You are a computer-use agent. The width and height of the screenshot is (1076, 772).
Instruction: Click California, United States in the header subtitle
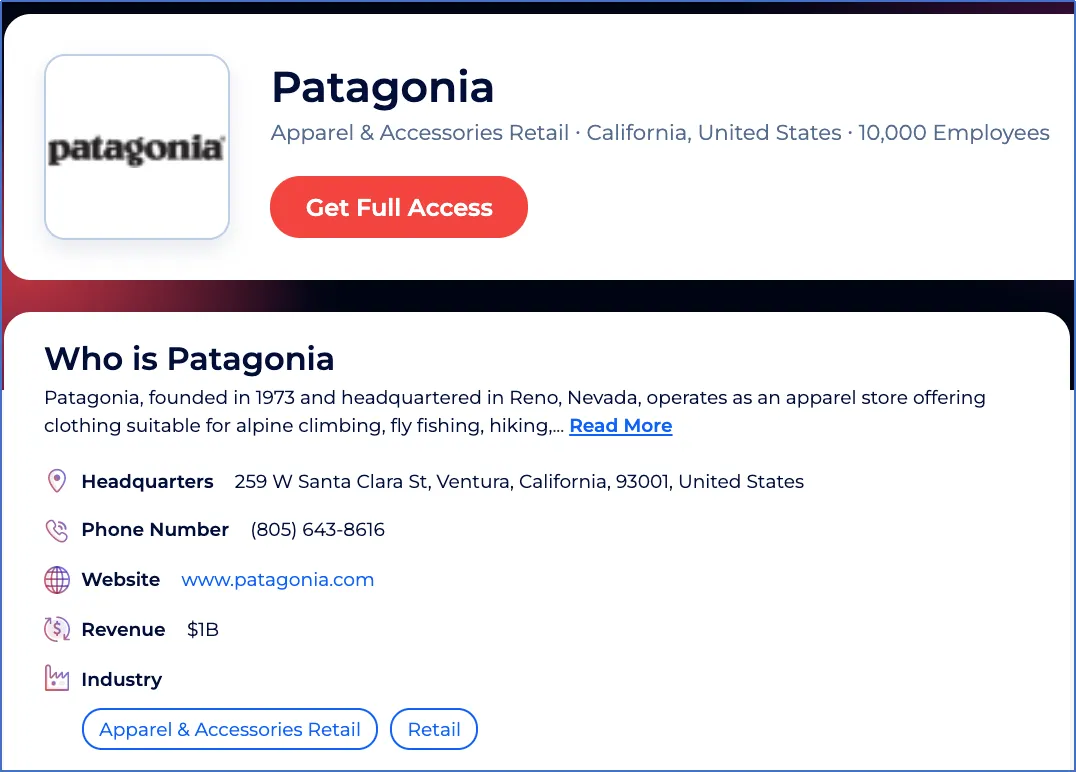tap(713, 132)
